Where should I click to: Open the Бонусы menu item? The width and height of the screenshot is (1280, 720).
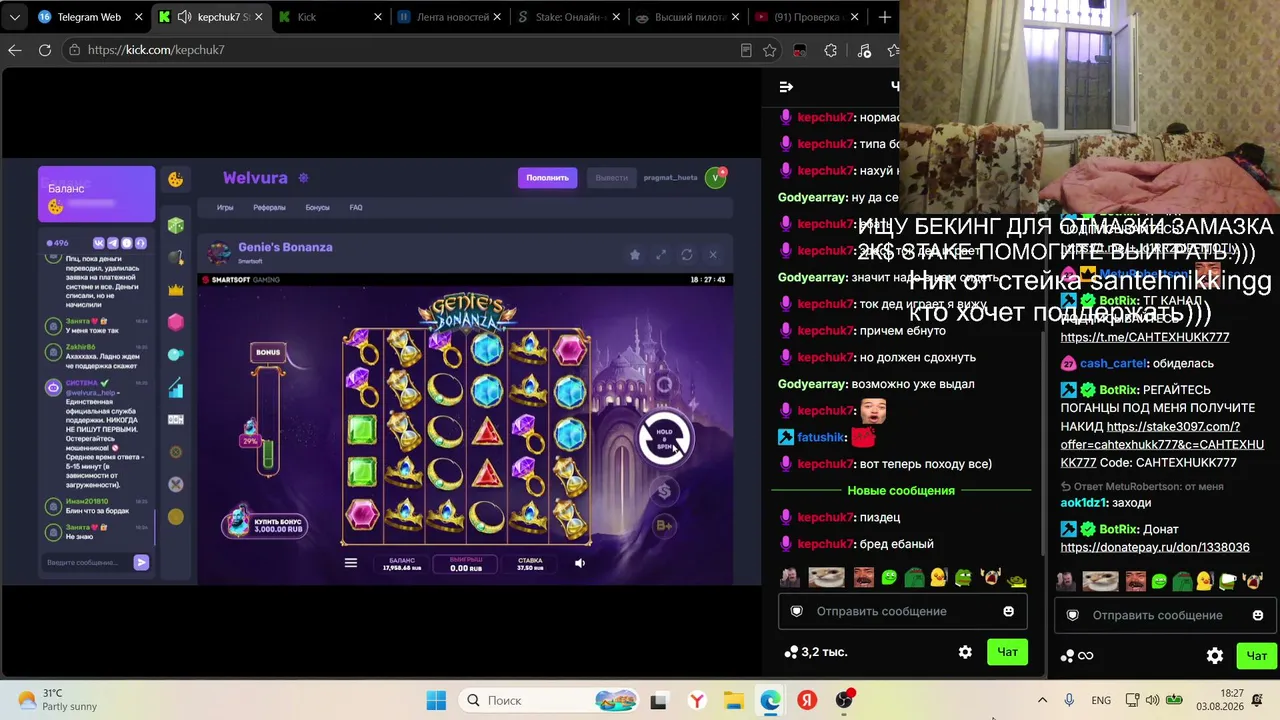click(317, 208)
